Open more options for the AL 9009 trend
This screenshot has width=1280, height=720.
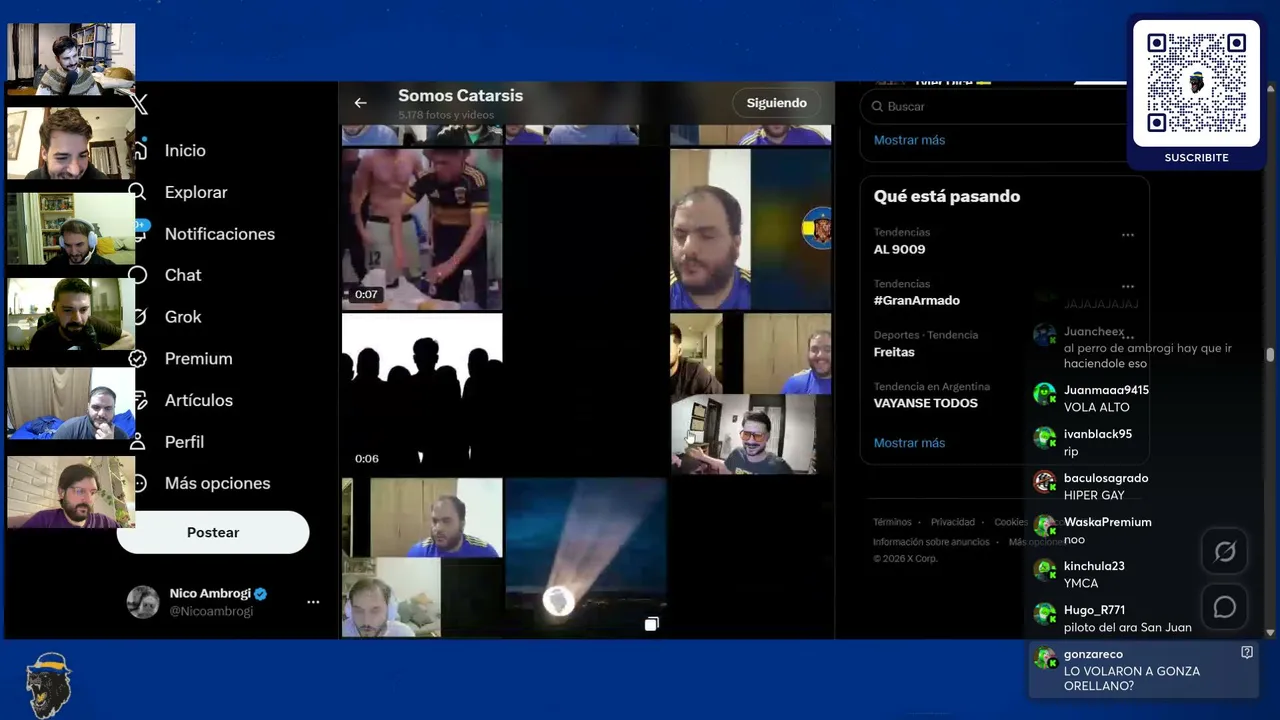pos(1128,235)
